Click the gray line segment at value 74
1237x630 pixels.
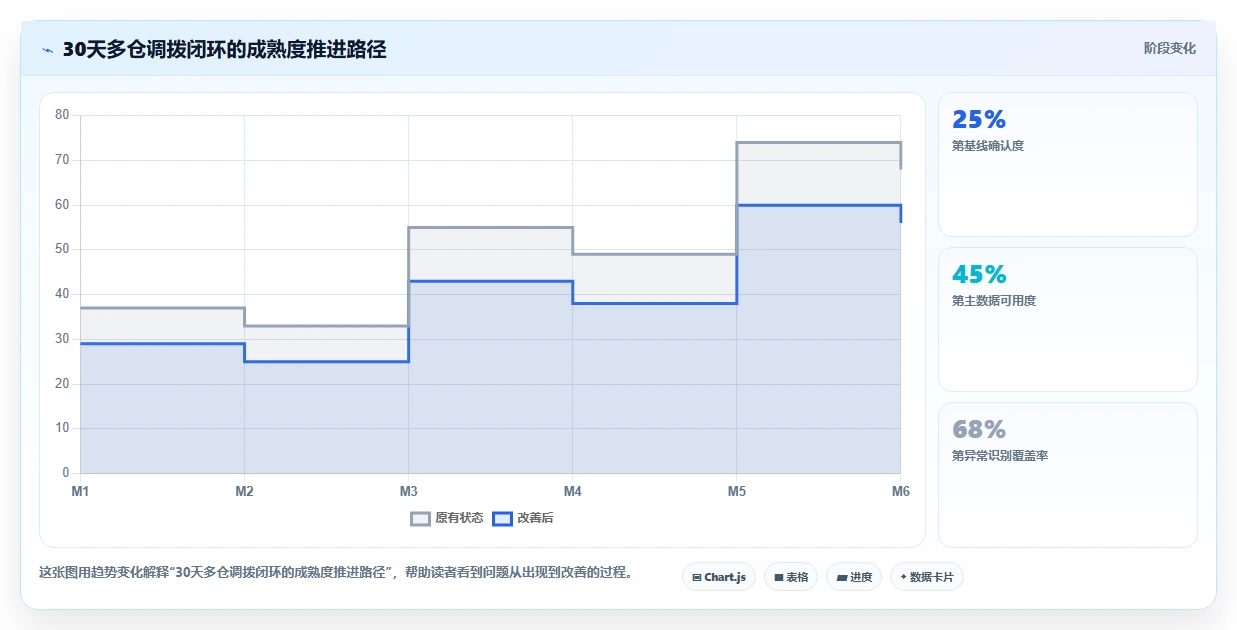pyautogui.click(x=818, y=142)
